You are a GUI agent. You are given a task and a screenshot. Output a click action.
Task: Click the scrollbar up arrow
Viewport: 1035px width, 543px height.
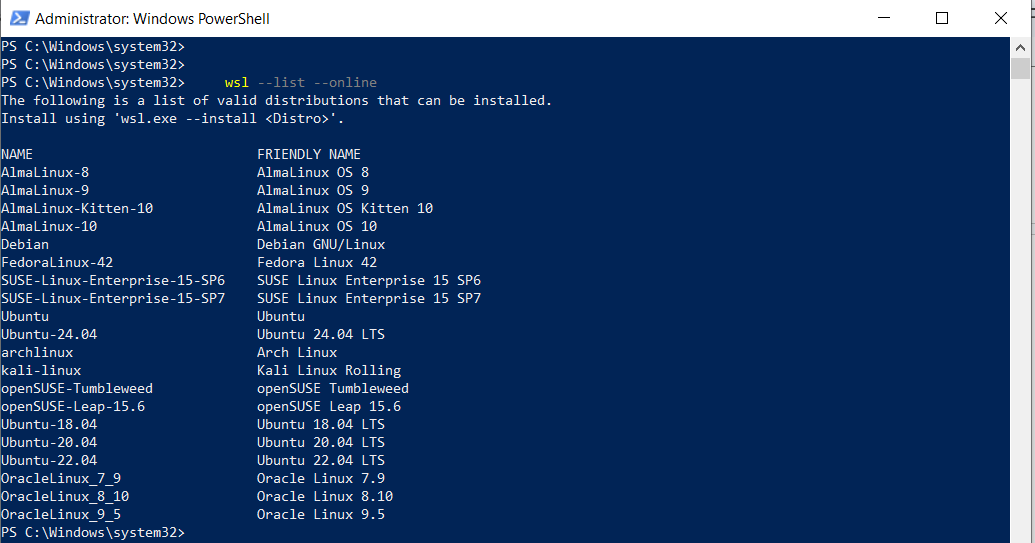pyautogui.click(x=1020, y=46)
